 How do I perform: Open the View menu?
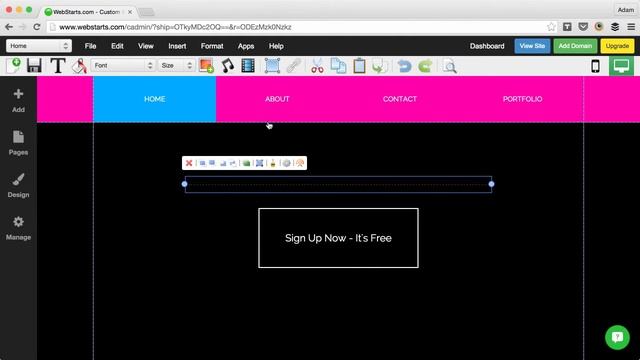[146, 46]
